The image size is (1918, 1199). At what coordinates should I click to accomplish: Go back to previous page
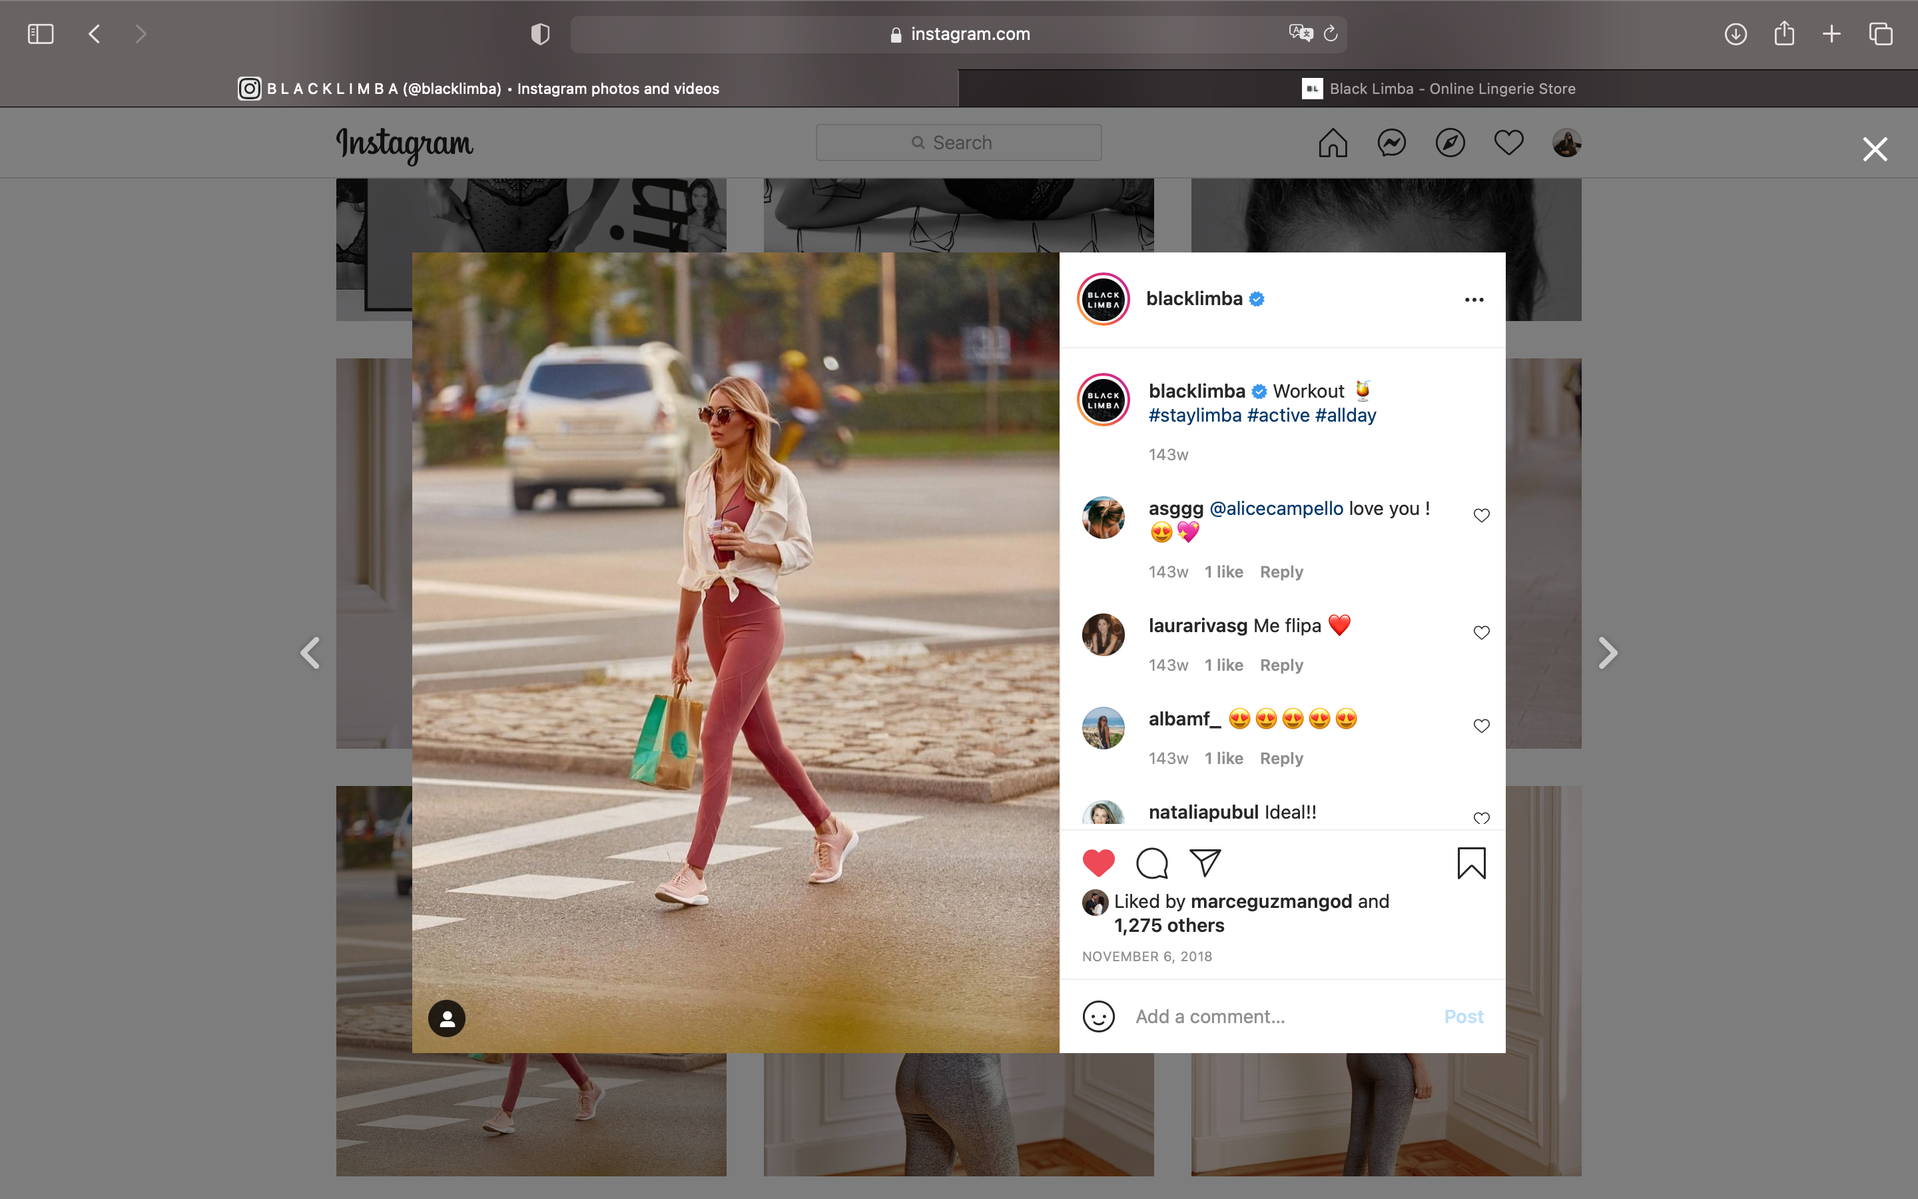click(x=94, y=34)
